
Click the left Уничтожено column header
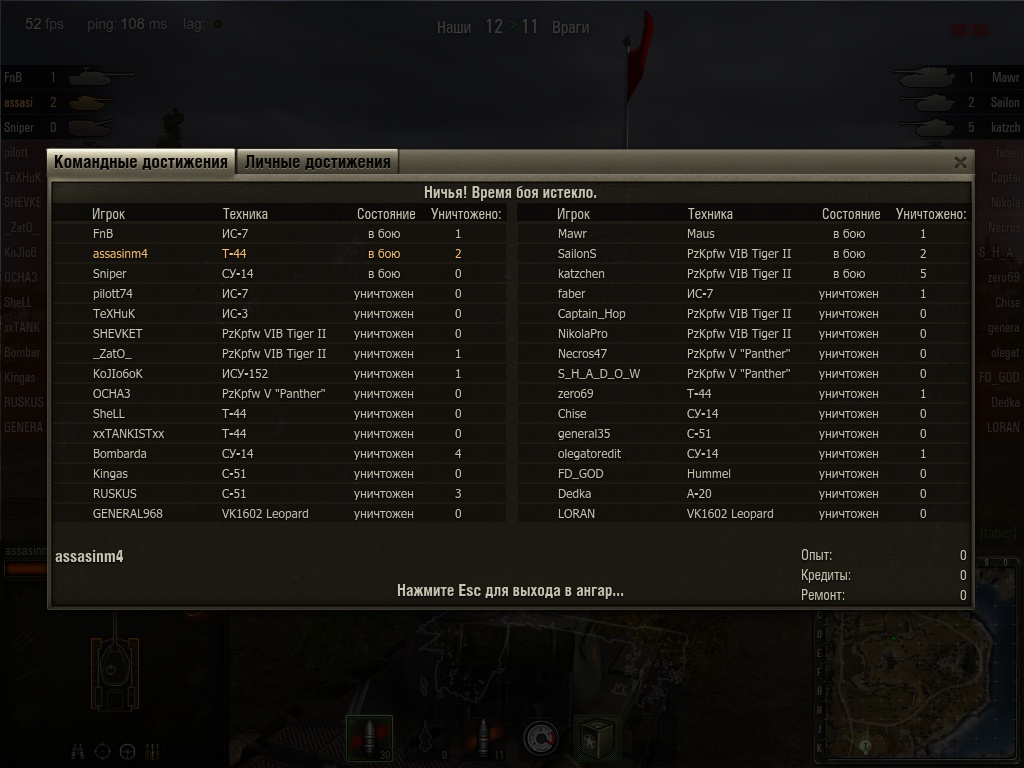[466, 214]
